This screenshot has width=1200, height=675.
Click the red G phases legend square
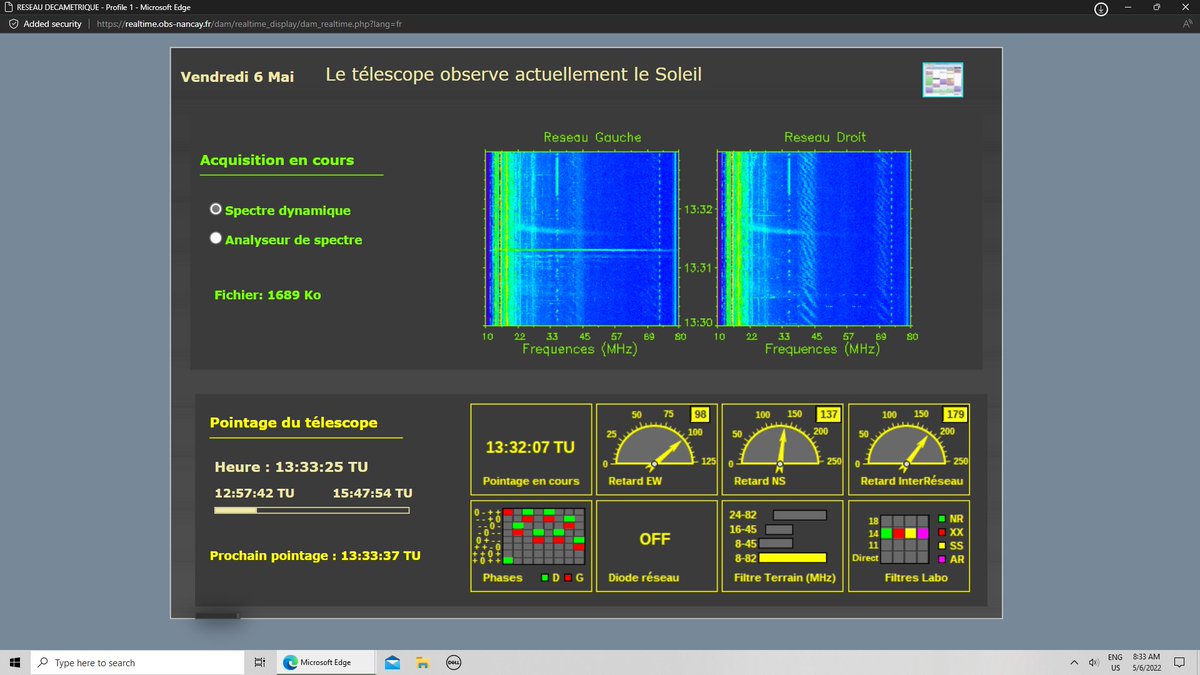[566, 577]
